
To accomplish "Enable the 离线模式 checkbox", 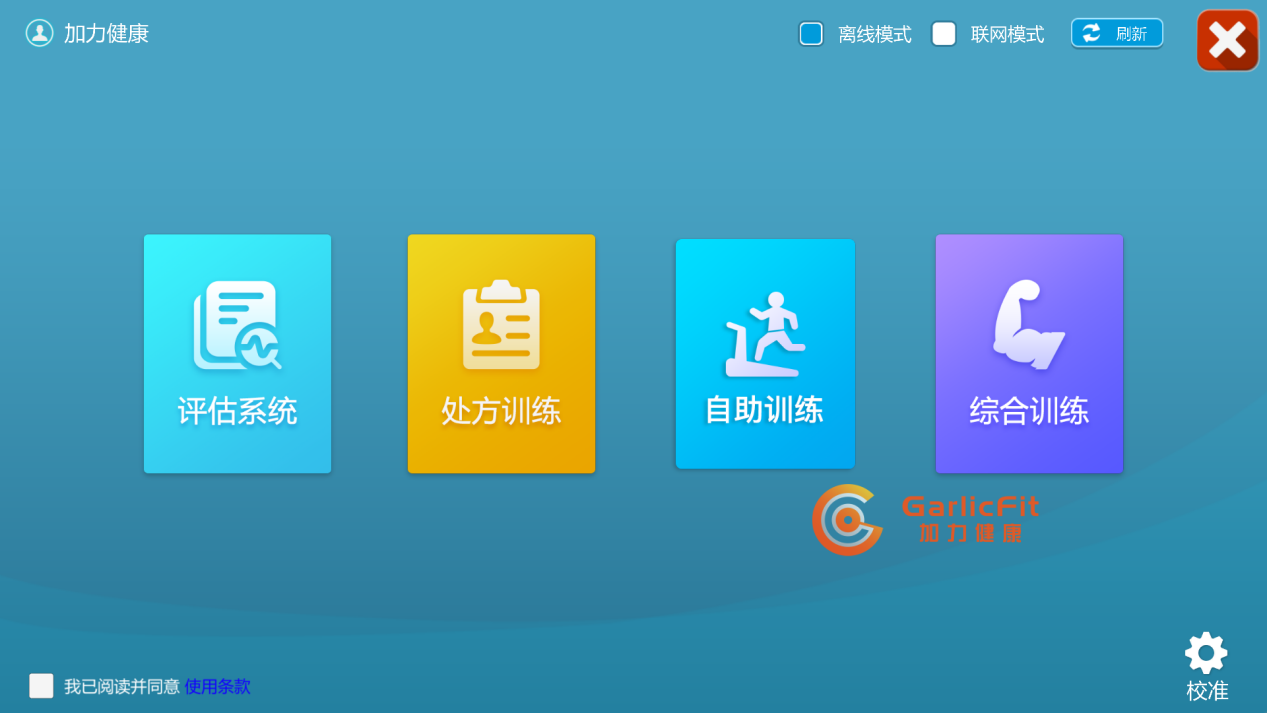I will pyautogui.click(x=811, y=34).
